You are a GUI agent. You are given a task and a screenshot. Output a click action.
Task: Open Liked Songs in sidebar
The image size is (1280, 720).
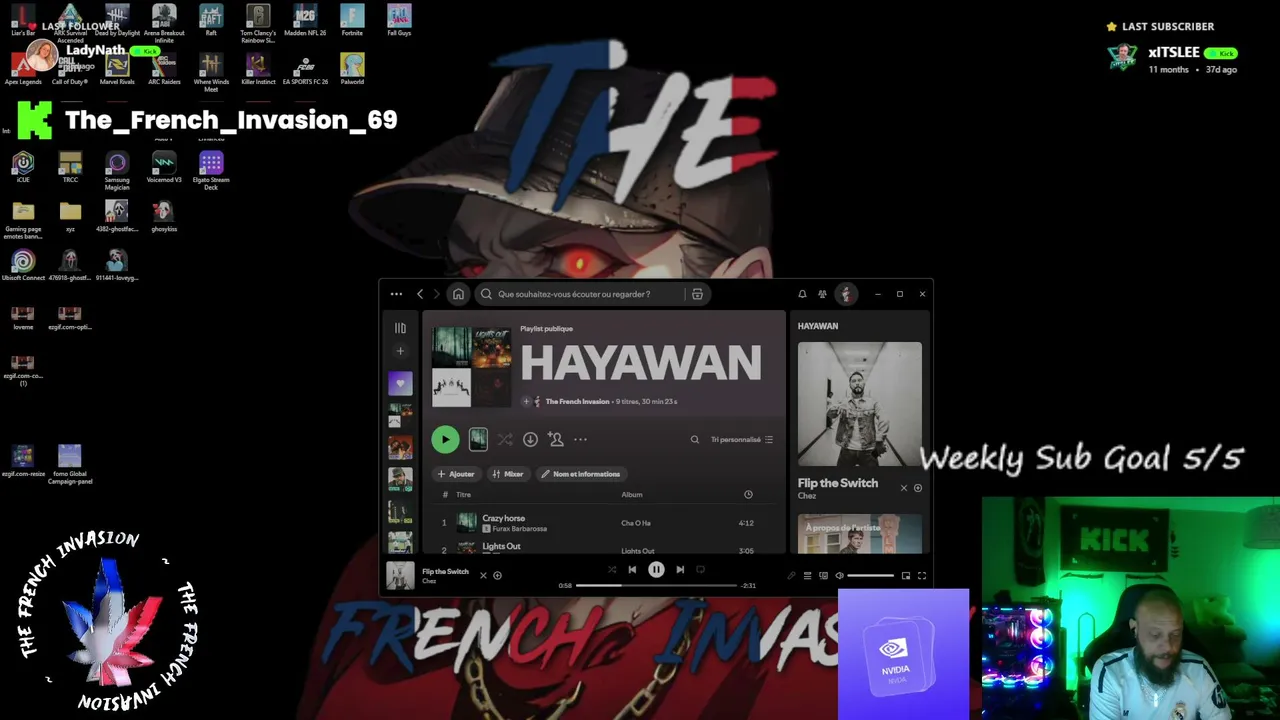[400, 383]
